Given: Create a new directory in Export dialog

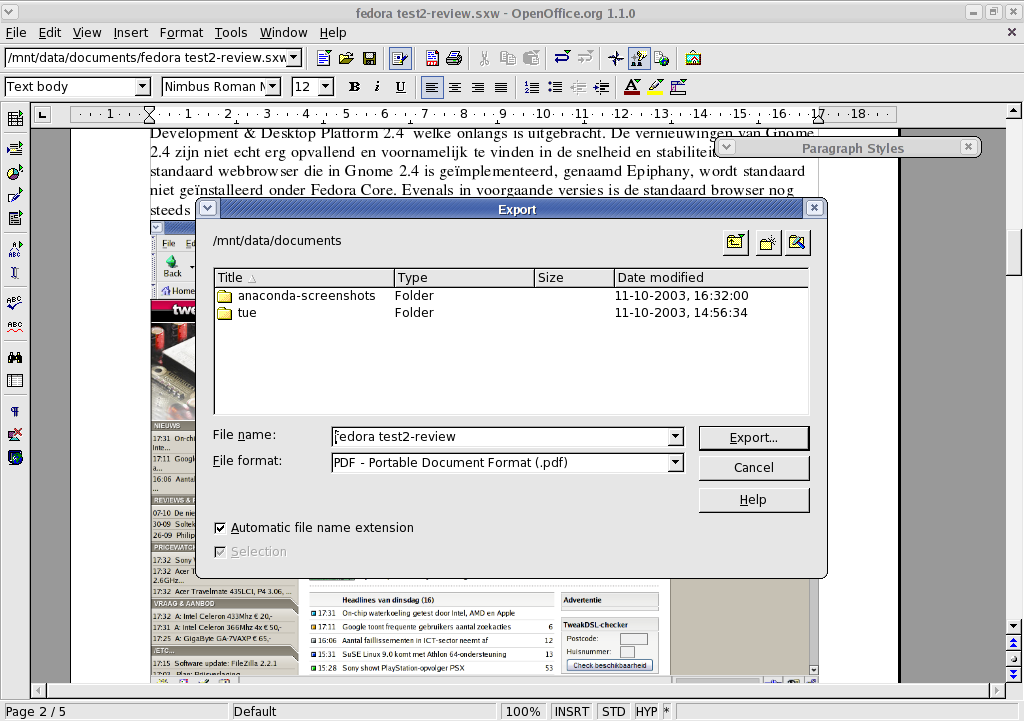Looking at the screenshot, I should point(767,242).
